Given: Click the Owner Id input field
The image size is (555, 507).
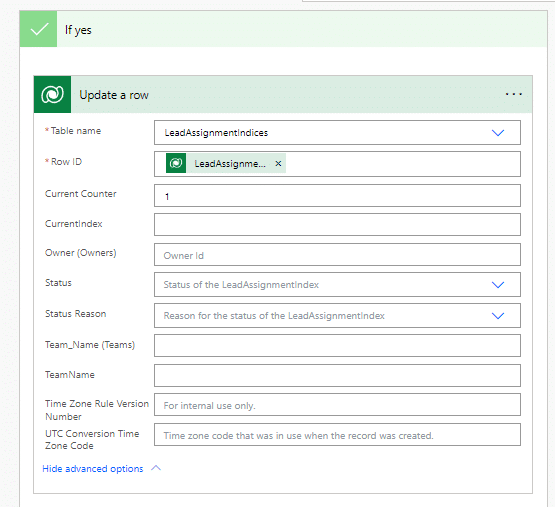Looking at the screenshot, I should tap(337, 255).
